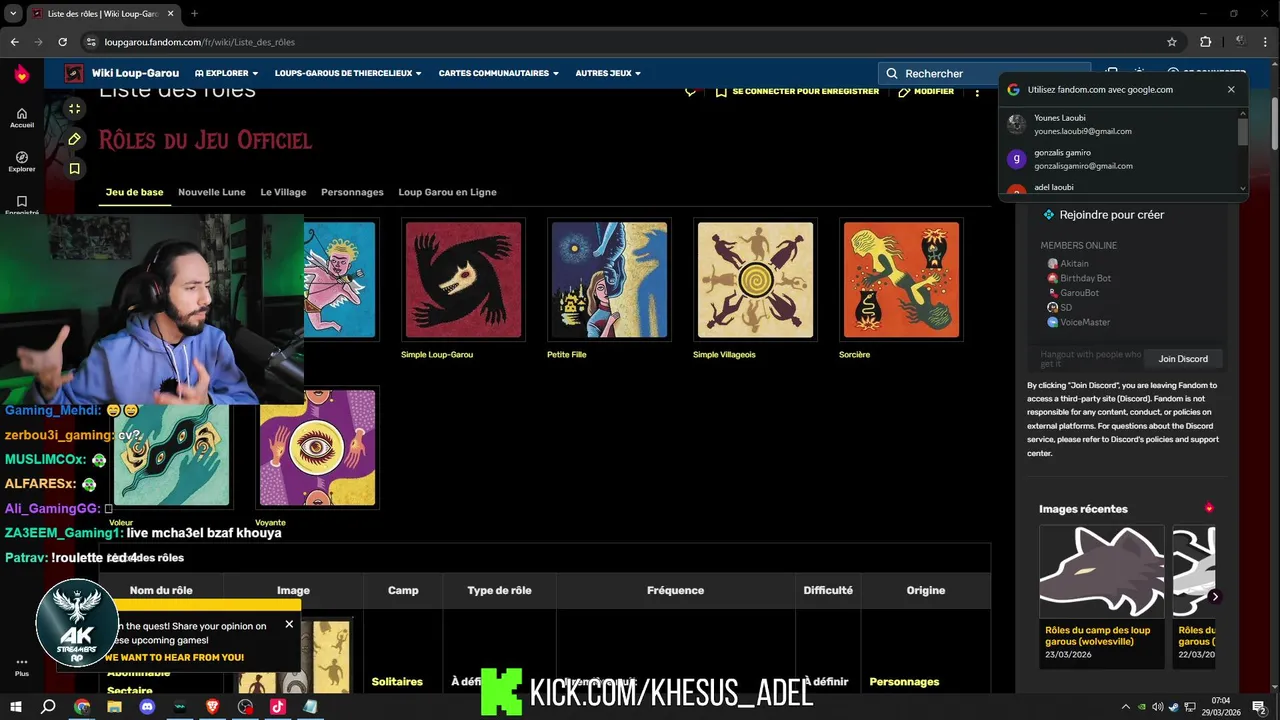
Task: Bookmark this page with the star icon
Action: pos(1172,42)
